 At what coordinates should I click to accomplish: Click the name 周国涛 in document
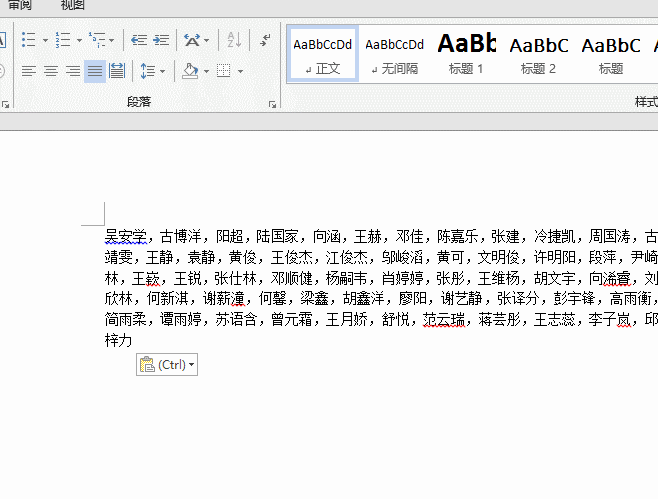[x=609, y=236]
